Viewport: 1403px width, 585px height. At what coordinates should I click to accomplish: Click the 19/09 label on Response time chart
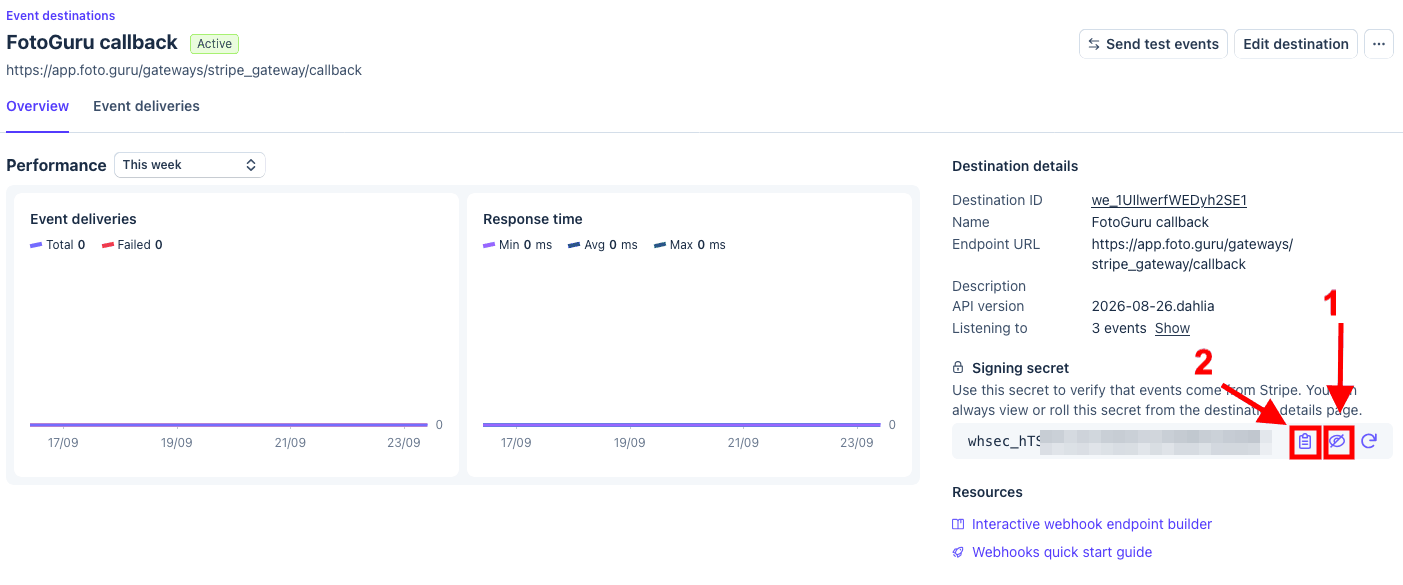tap(629, 443)
